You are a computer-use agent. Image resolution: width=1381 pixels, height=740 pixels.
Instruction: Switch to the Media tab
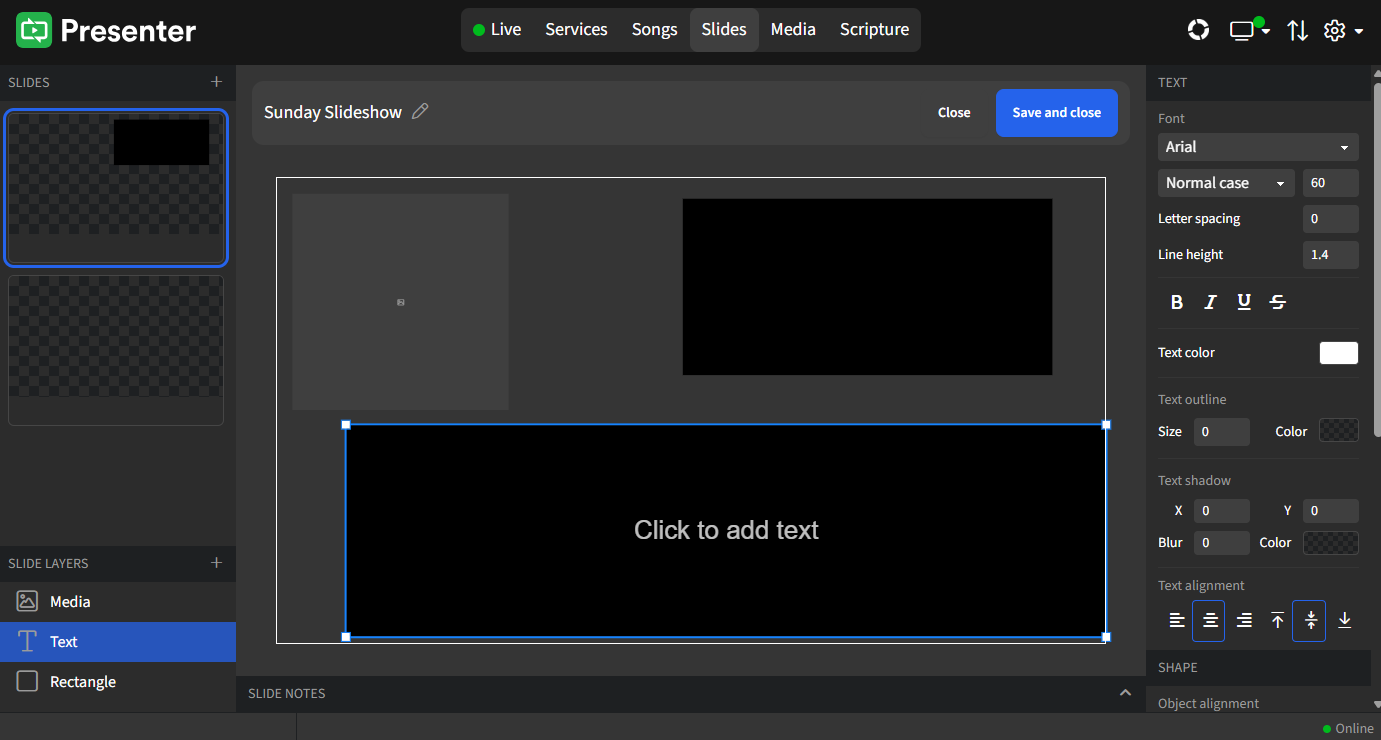(793, 29)
